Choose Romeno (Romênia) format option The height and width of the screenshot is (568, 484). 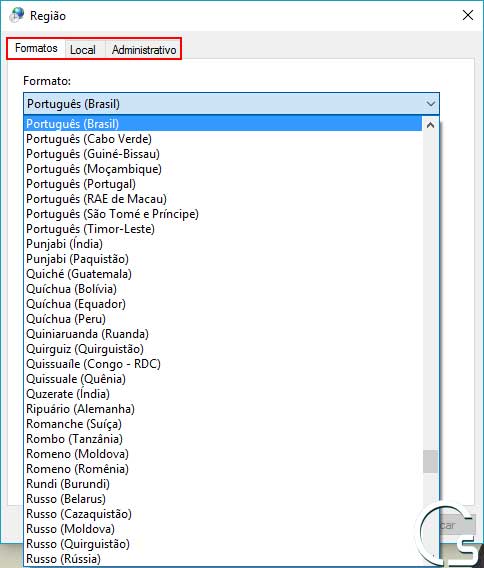(223, 469)
